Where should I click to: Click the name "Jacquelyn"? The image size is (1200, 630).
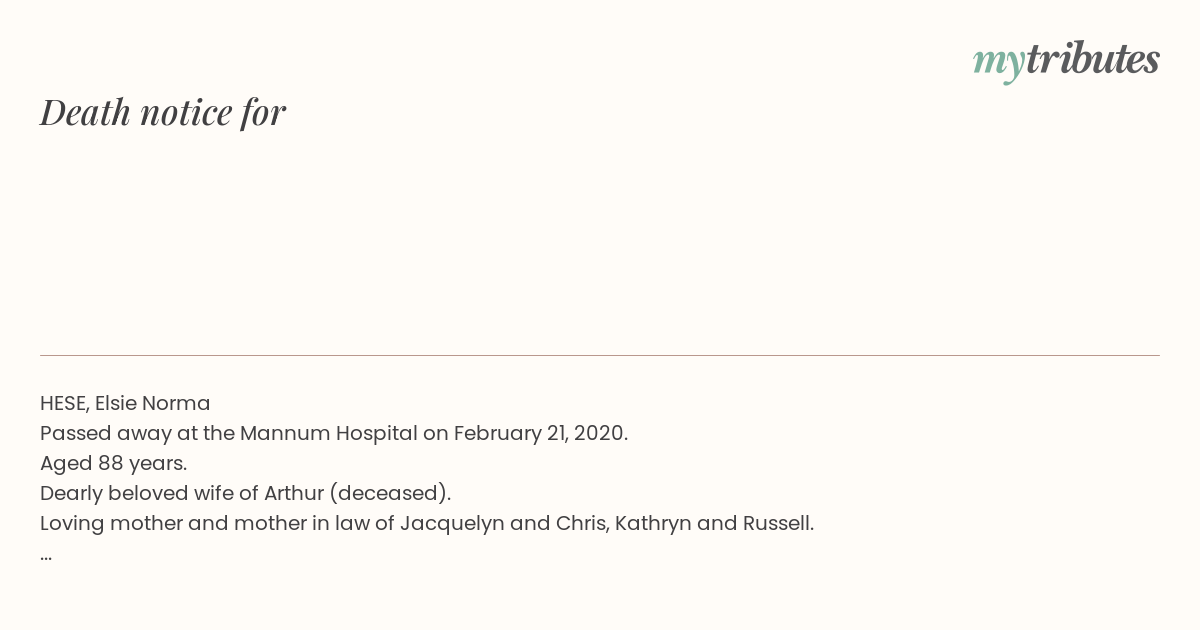pyautogui.click(x=452, y=523)
